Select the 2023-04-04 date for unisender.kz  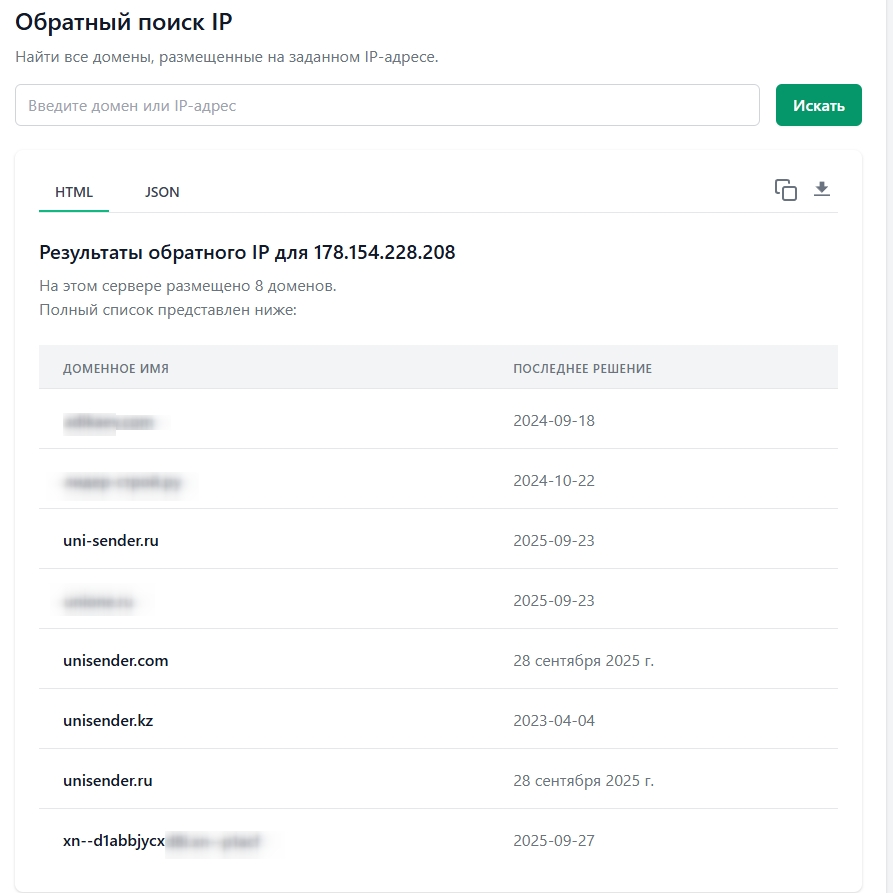click(554, 721)
